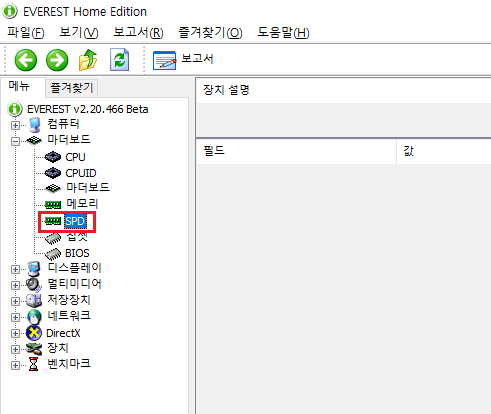Click the DirectX icon
The height and width of the screenshot is (414, 491).
pos(34,333)
